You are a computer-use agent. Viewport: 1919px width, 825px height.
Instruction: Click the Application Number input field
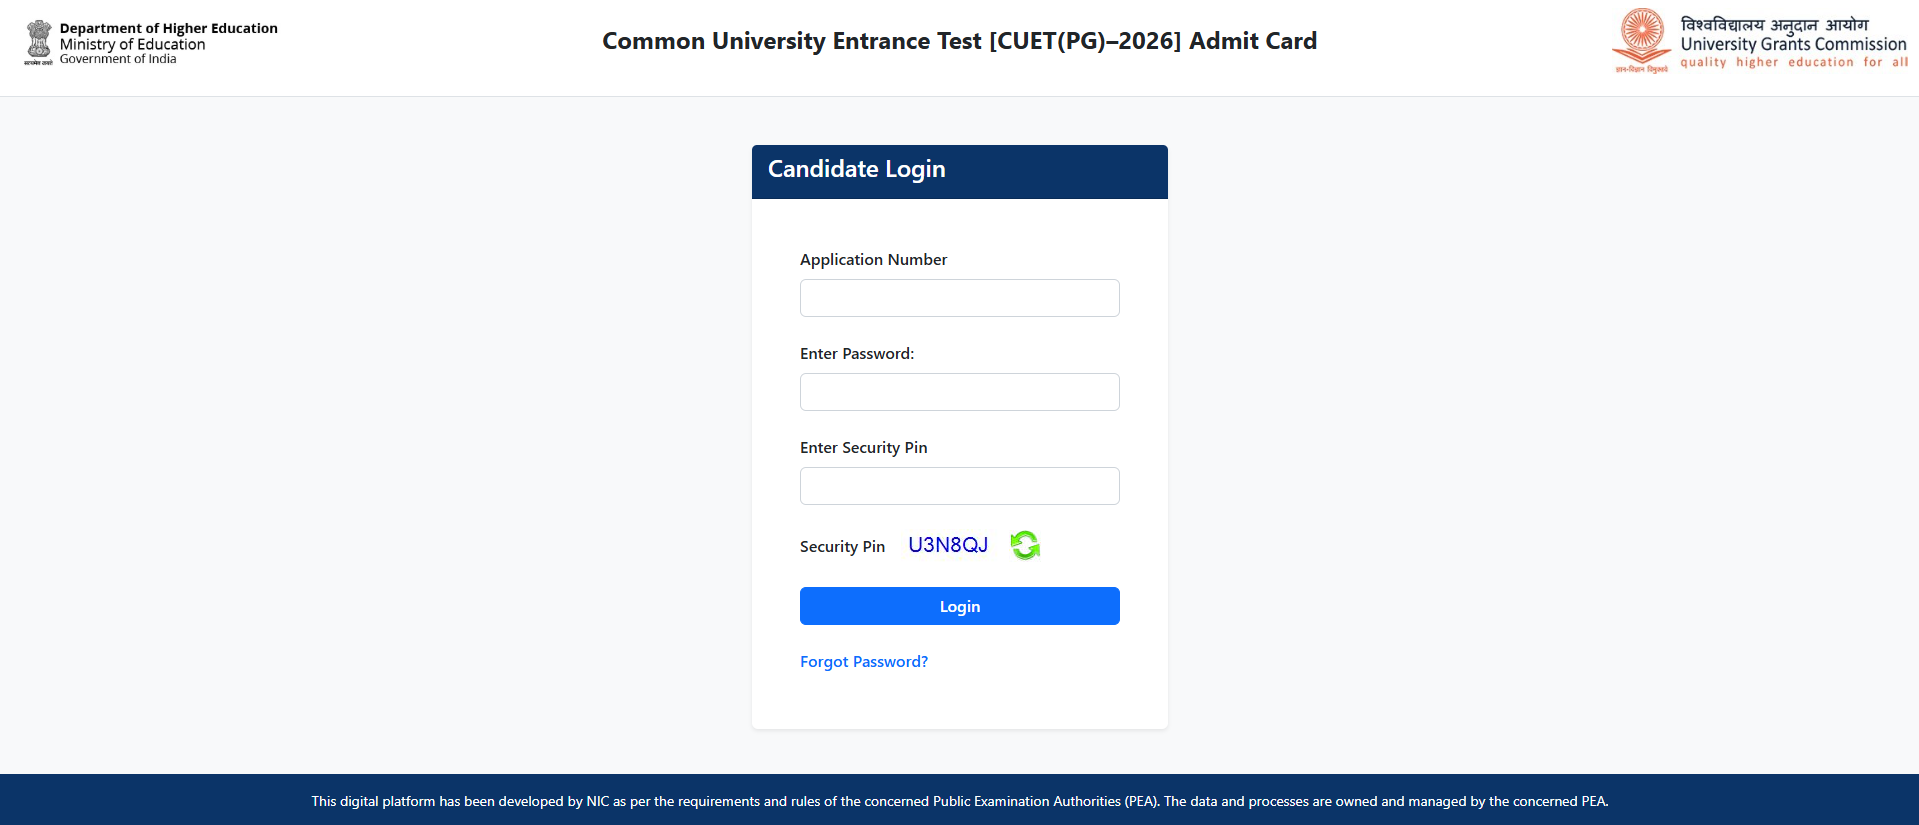point(959,298)
